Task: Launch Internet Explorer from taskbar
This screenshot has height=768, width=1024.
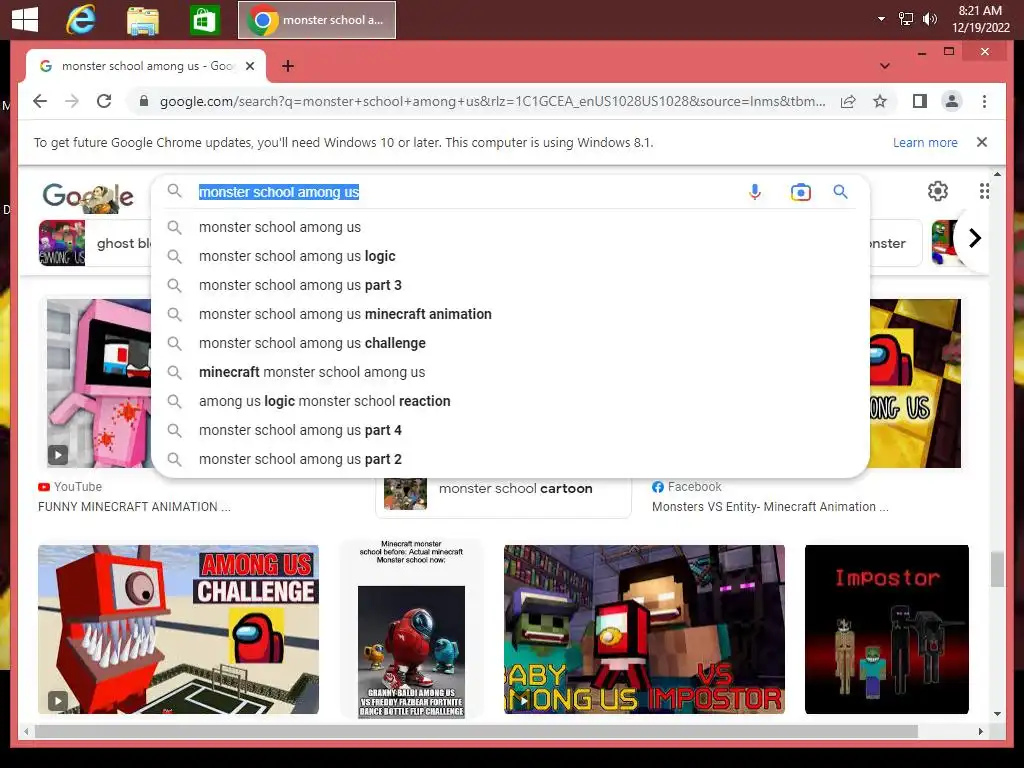Action: (x=81, y=20)
